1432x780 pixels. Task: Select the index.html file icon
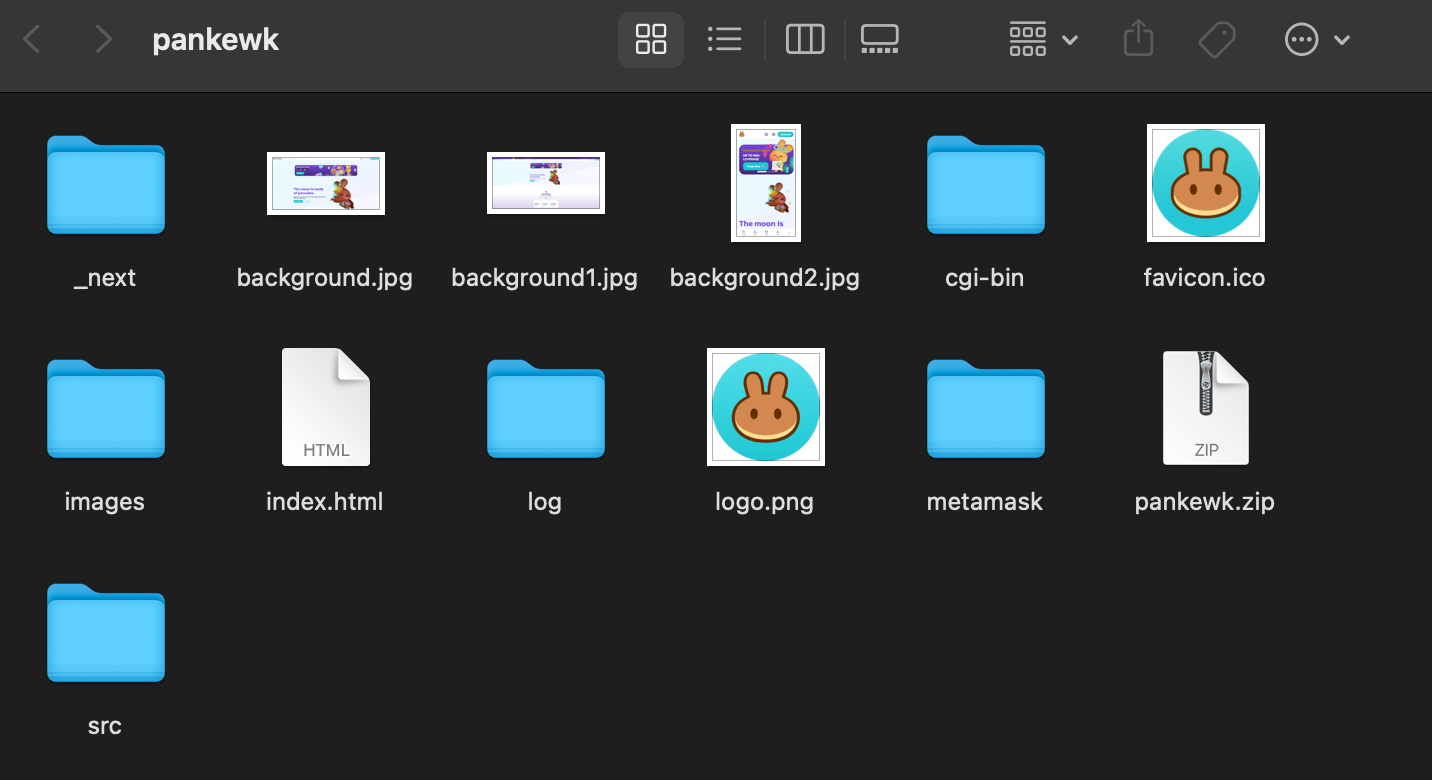pos(325,407)
